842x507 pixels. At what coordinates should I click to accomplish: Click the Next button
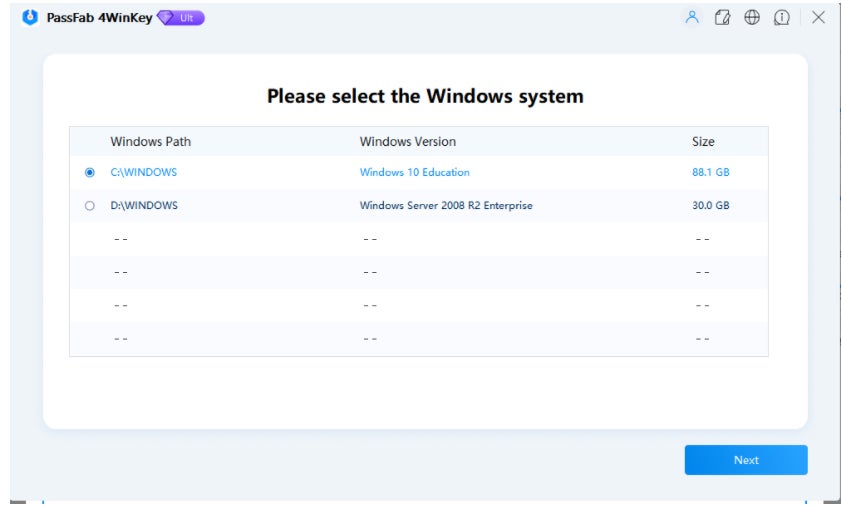click(746, 460)
